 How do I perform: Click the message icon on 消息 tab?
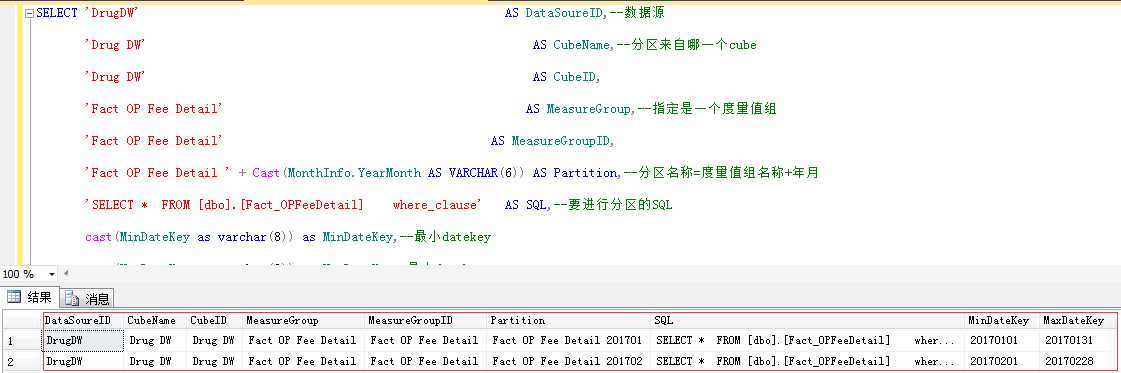pyautogui.click(x=71, y=298)
